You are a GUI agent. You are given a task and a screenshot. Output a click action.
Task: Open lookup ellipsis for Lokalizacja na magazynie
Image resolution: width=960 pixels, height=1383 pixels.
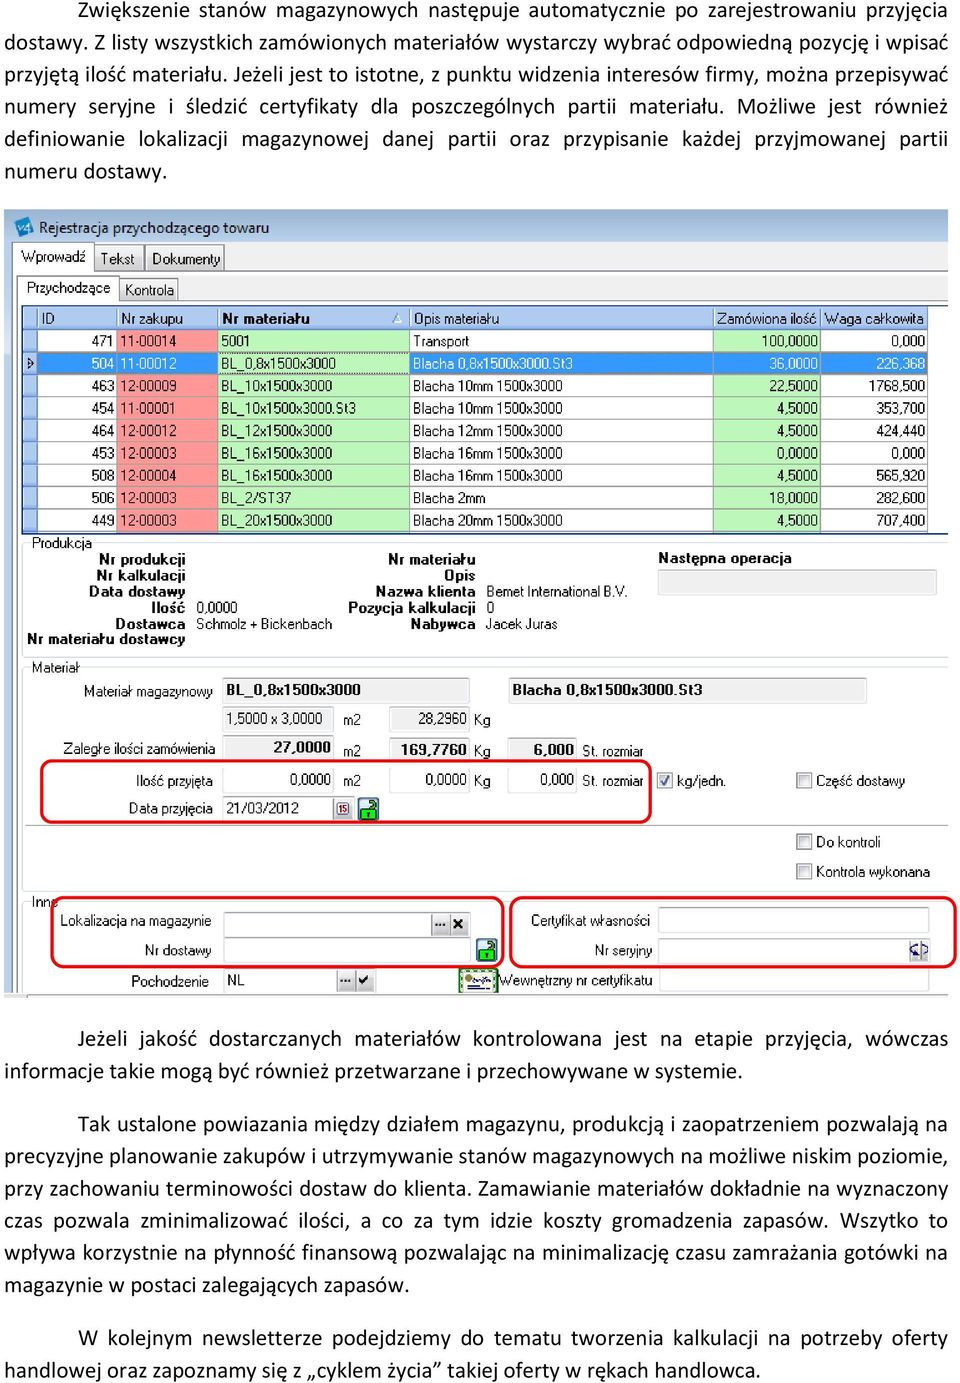440,924
